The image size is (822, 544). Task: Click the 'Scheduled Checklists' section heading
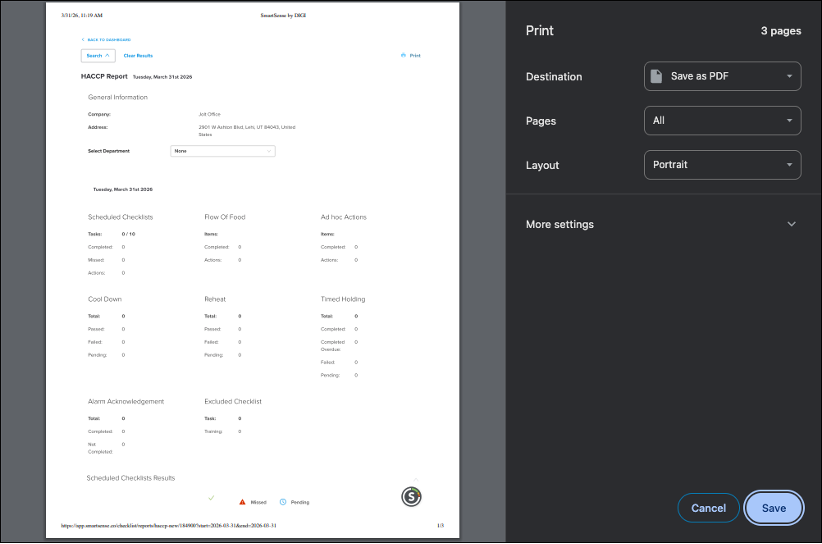point(120,217)
